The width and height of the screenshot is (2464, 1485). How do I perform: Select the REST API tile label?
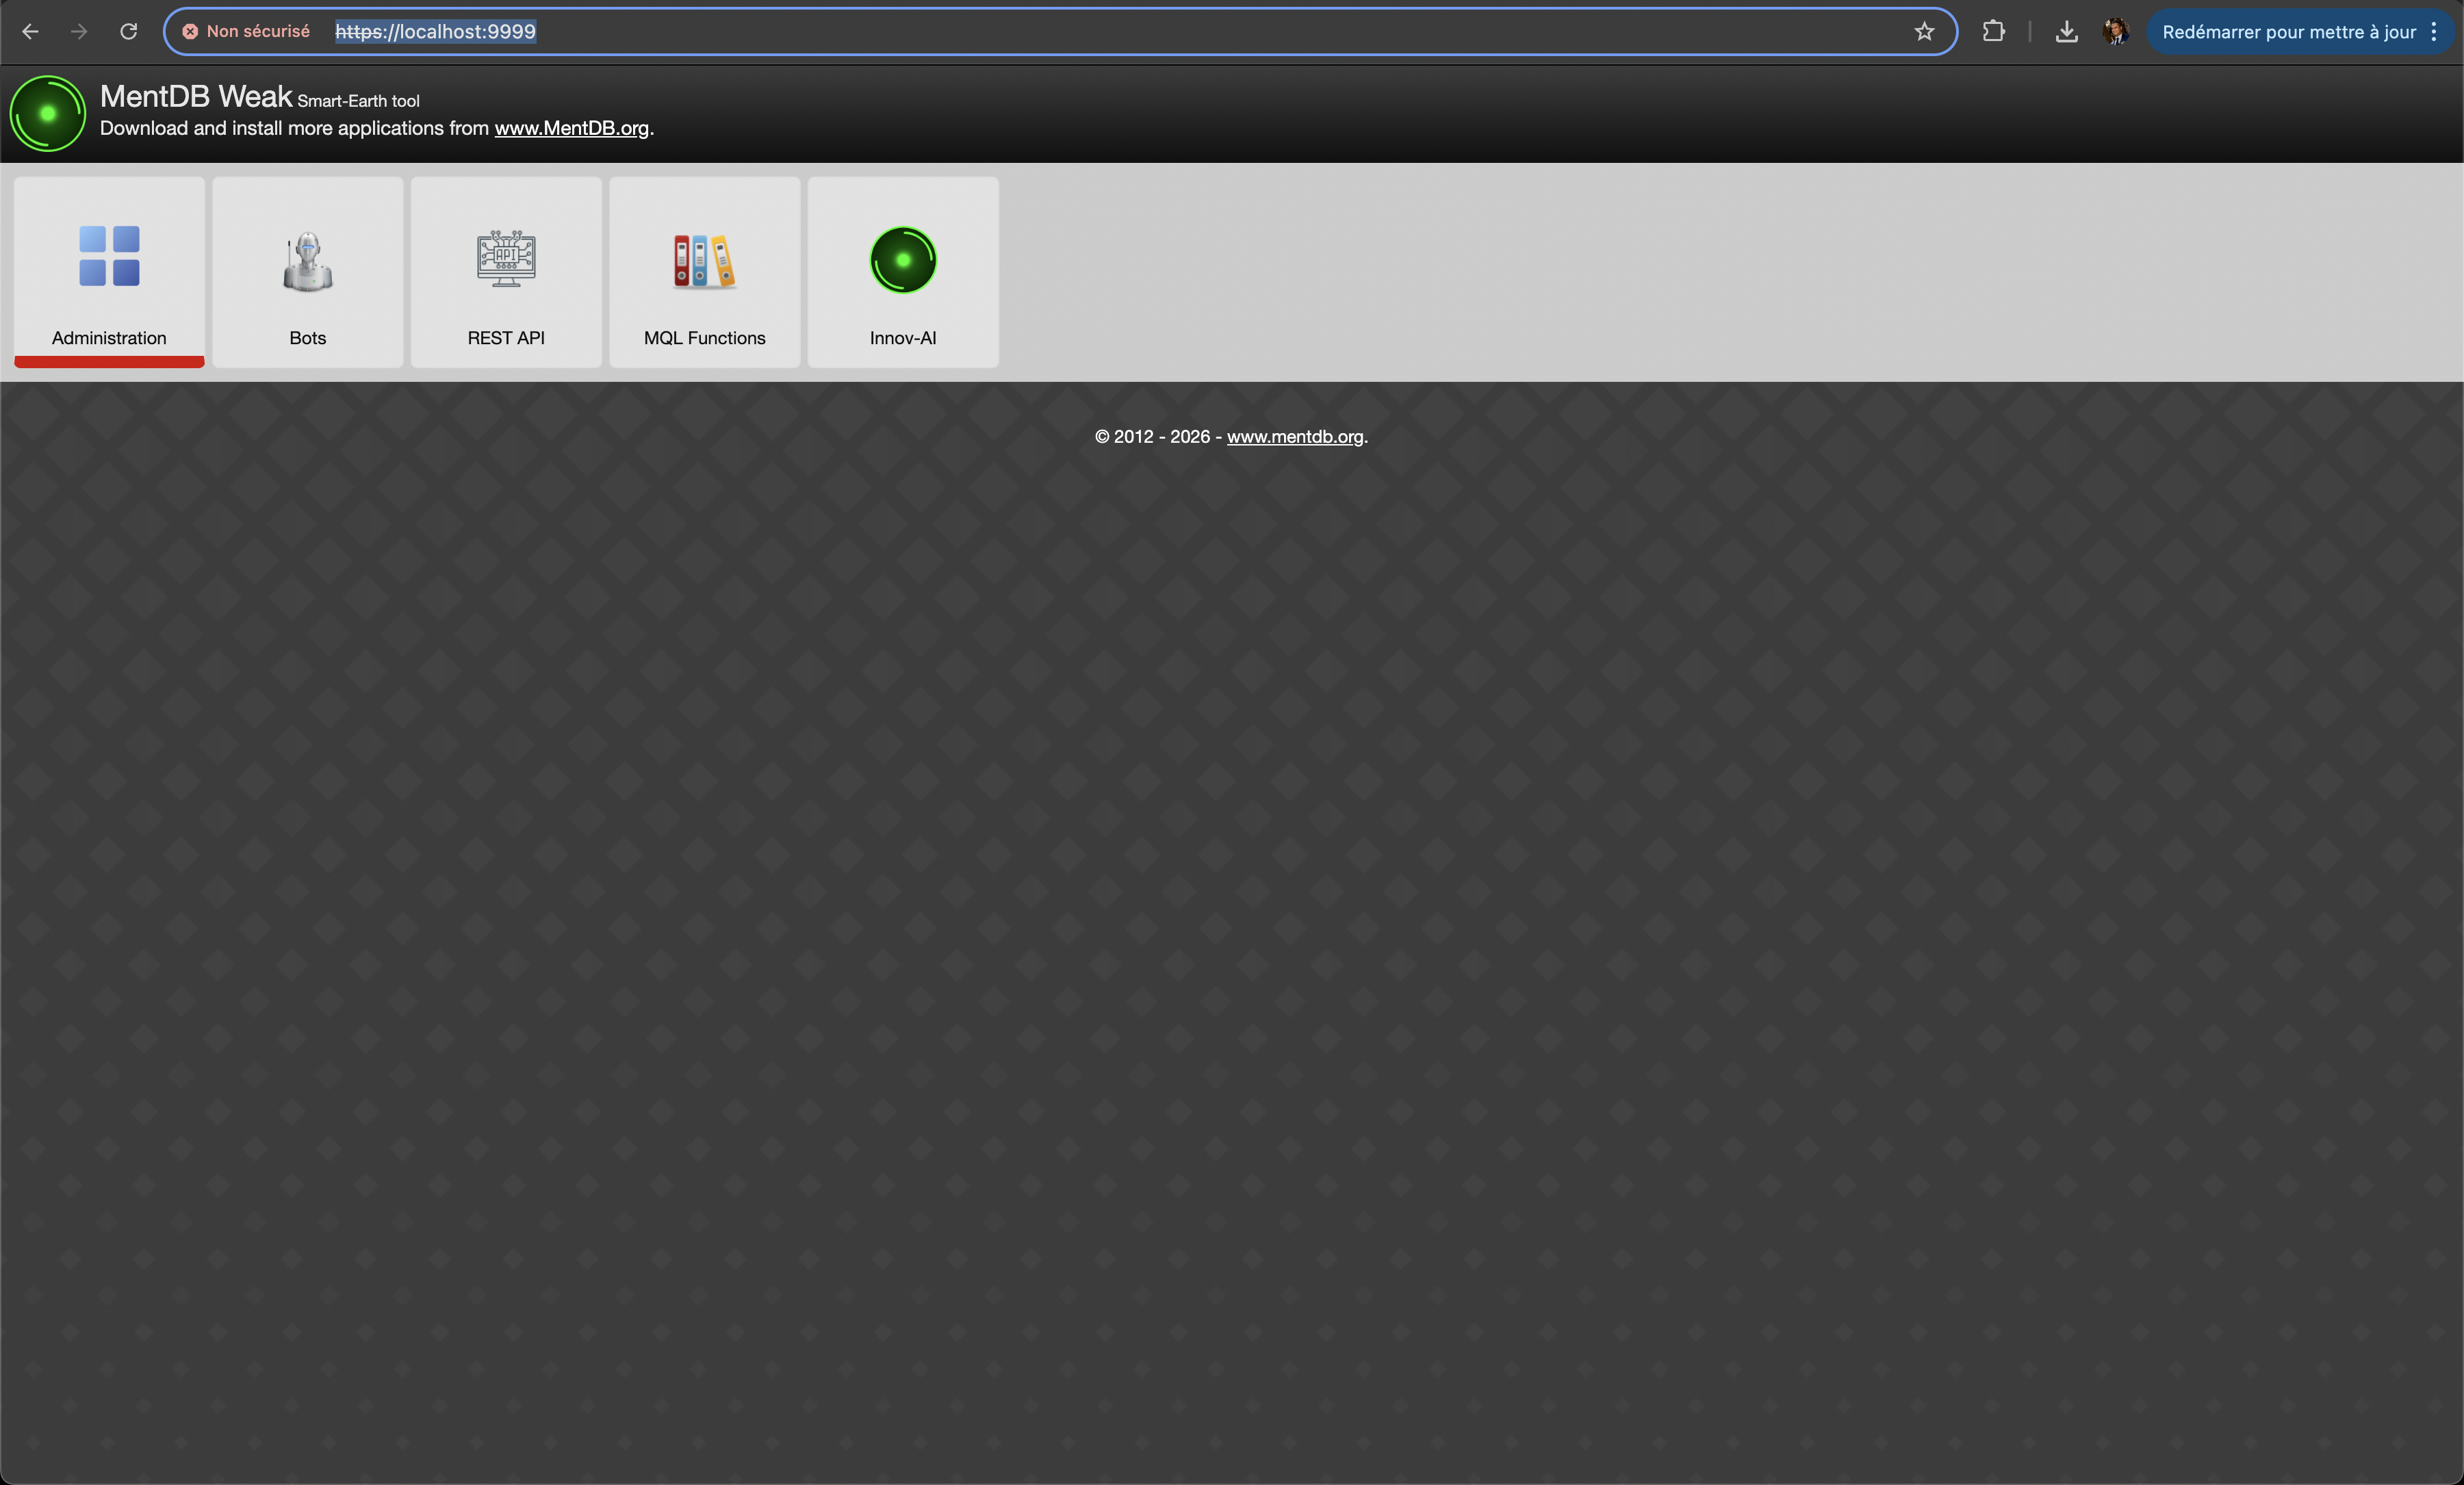(x=506, y=338)
